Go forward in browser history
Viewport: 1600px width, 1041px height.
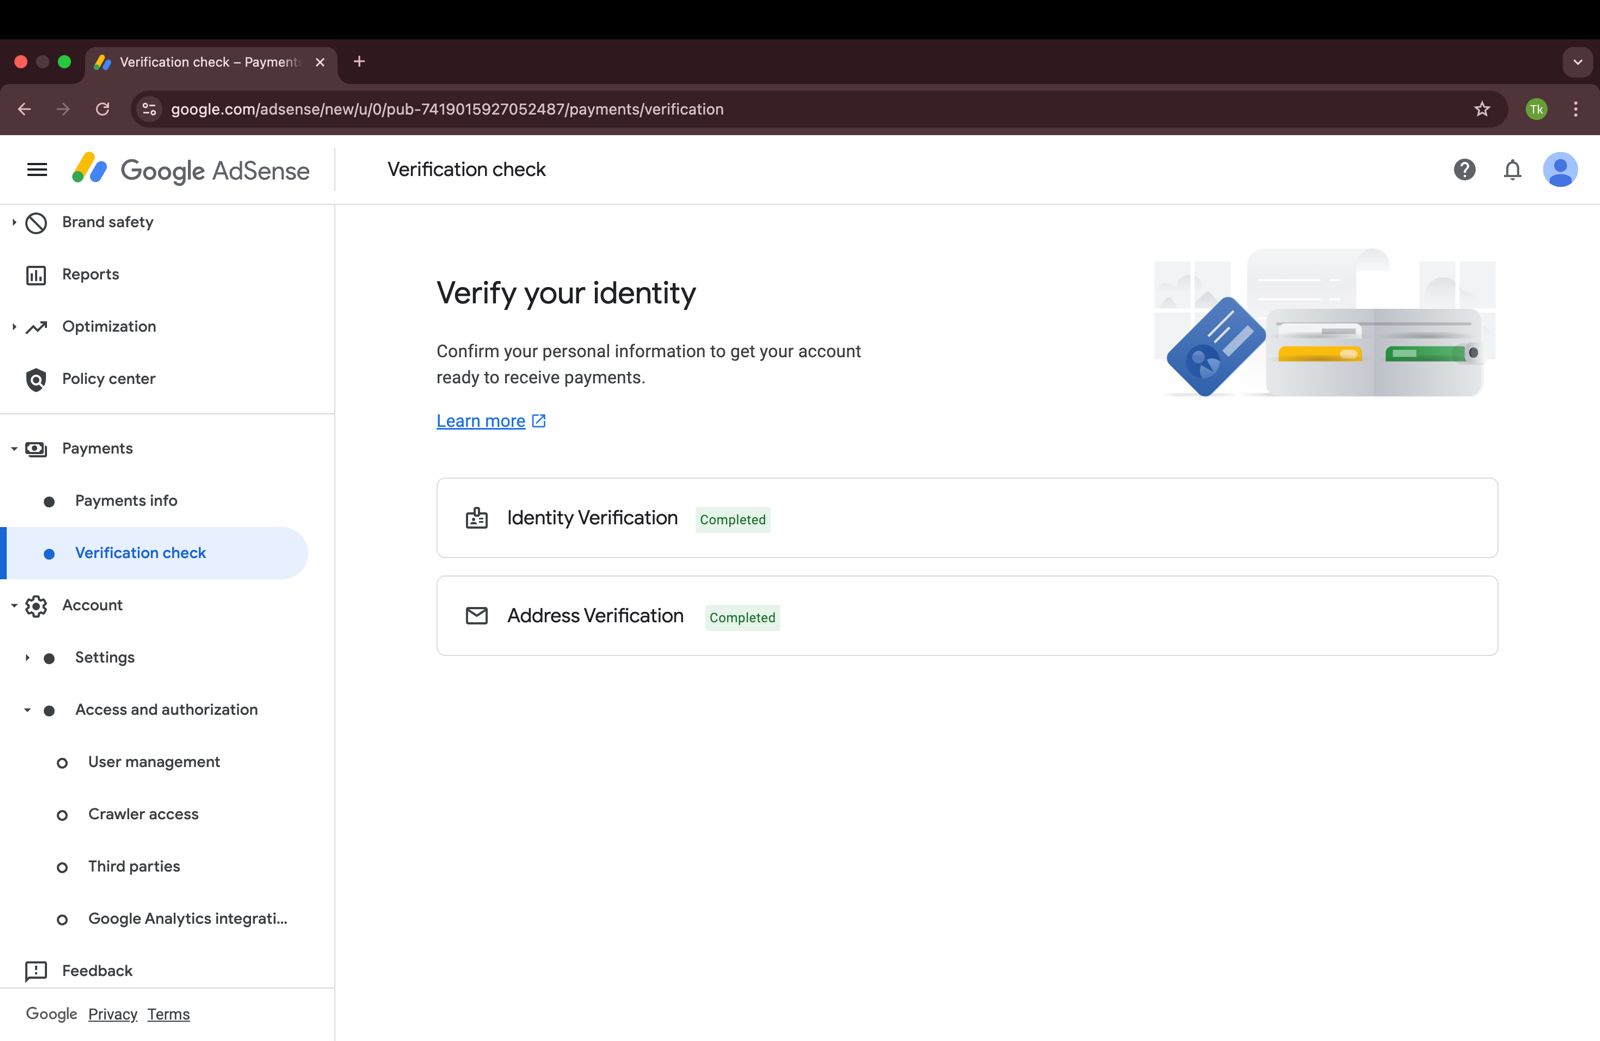pyautogui.click(x=63, y=109)
